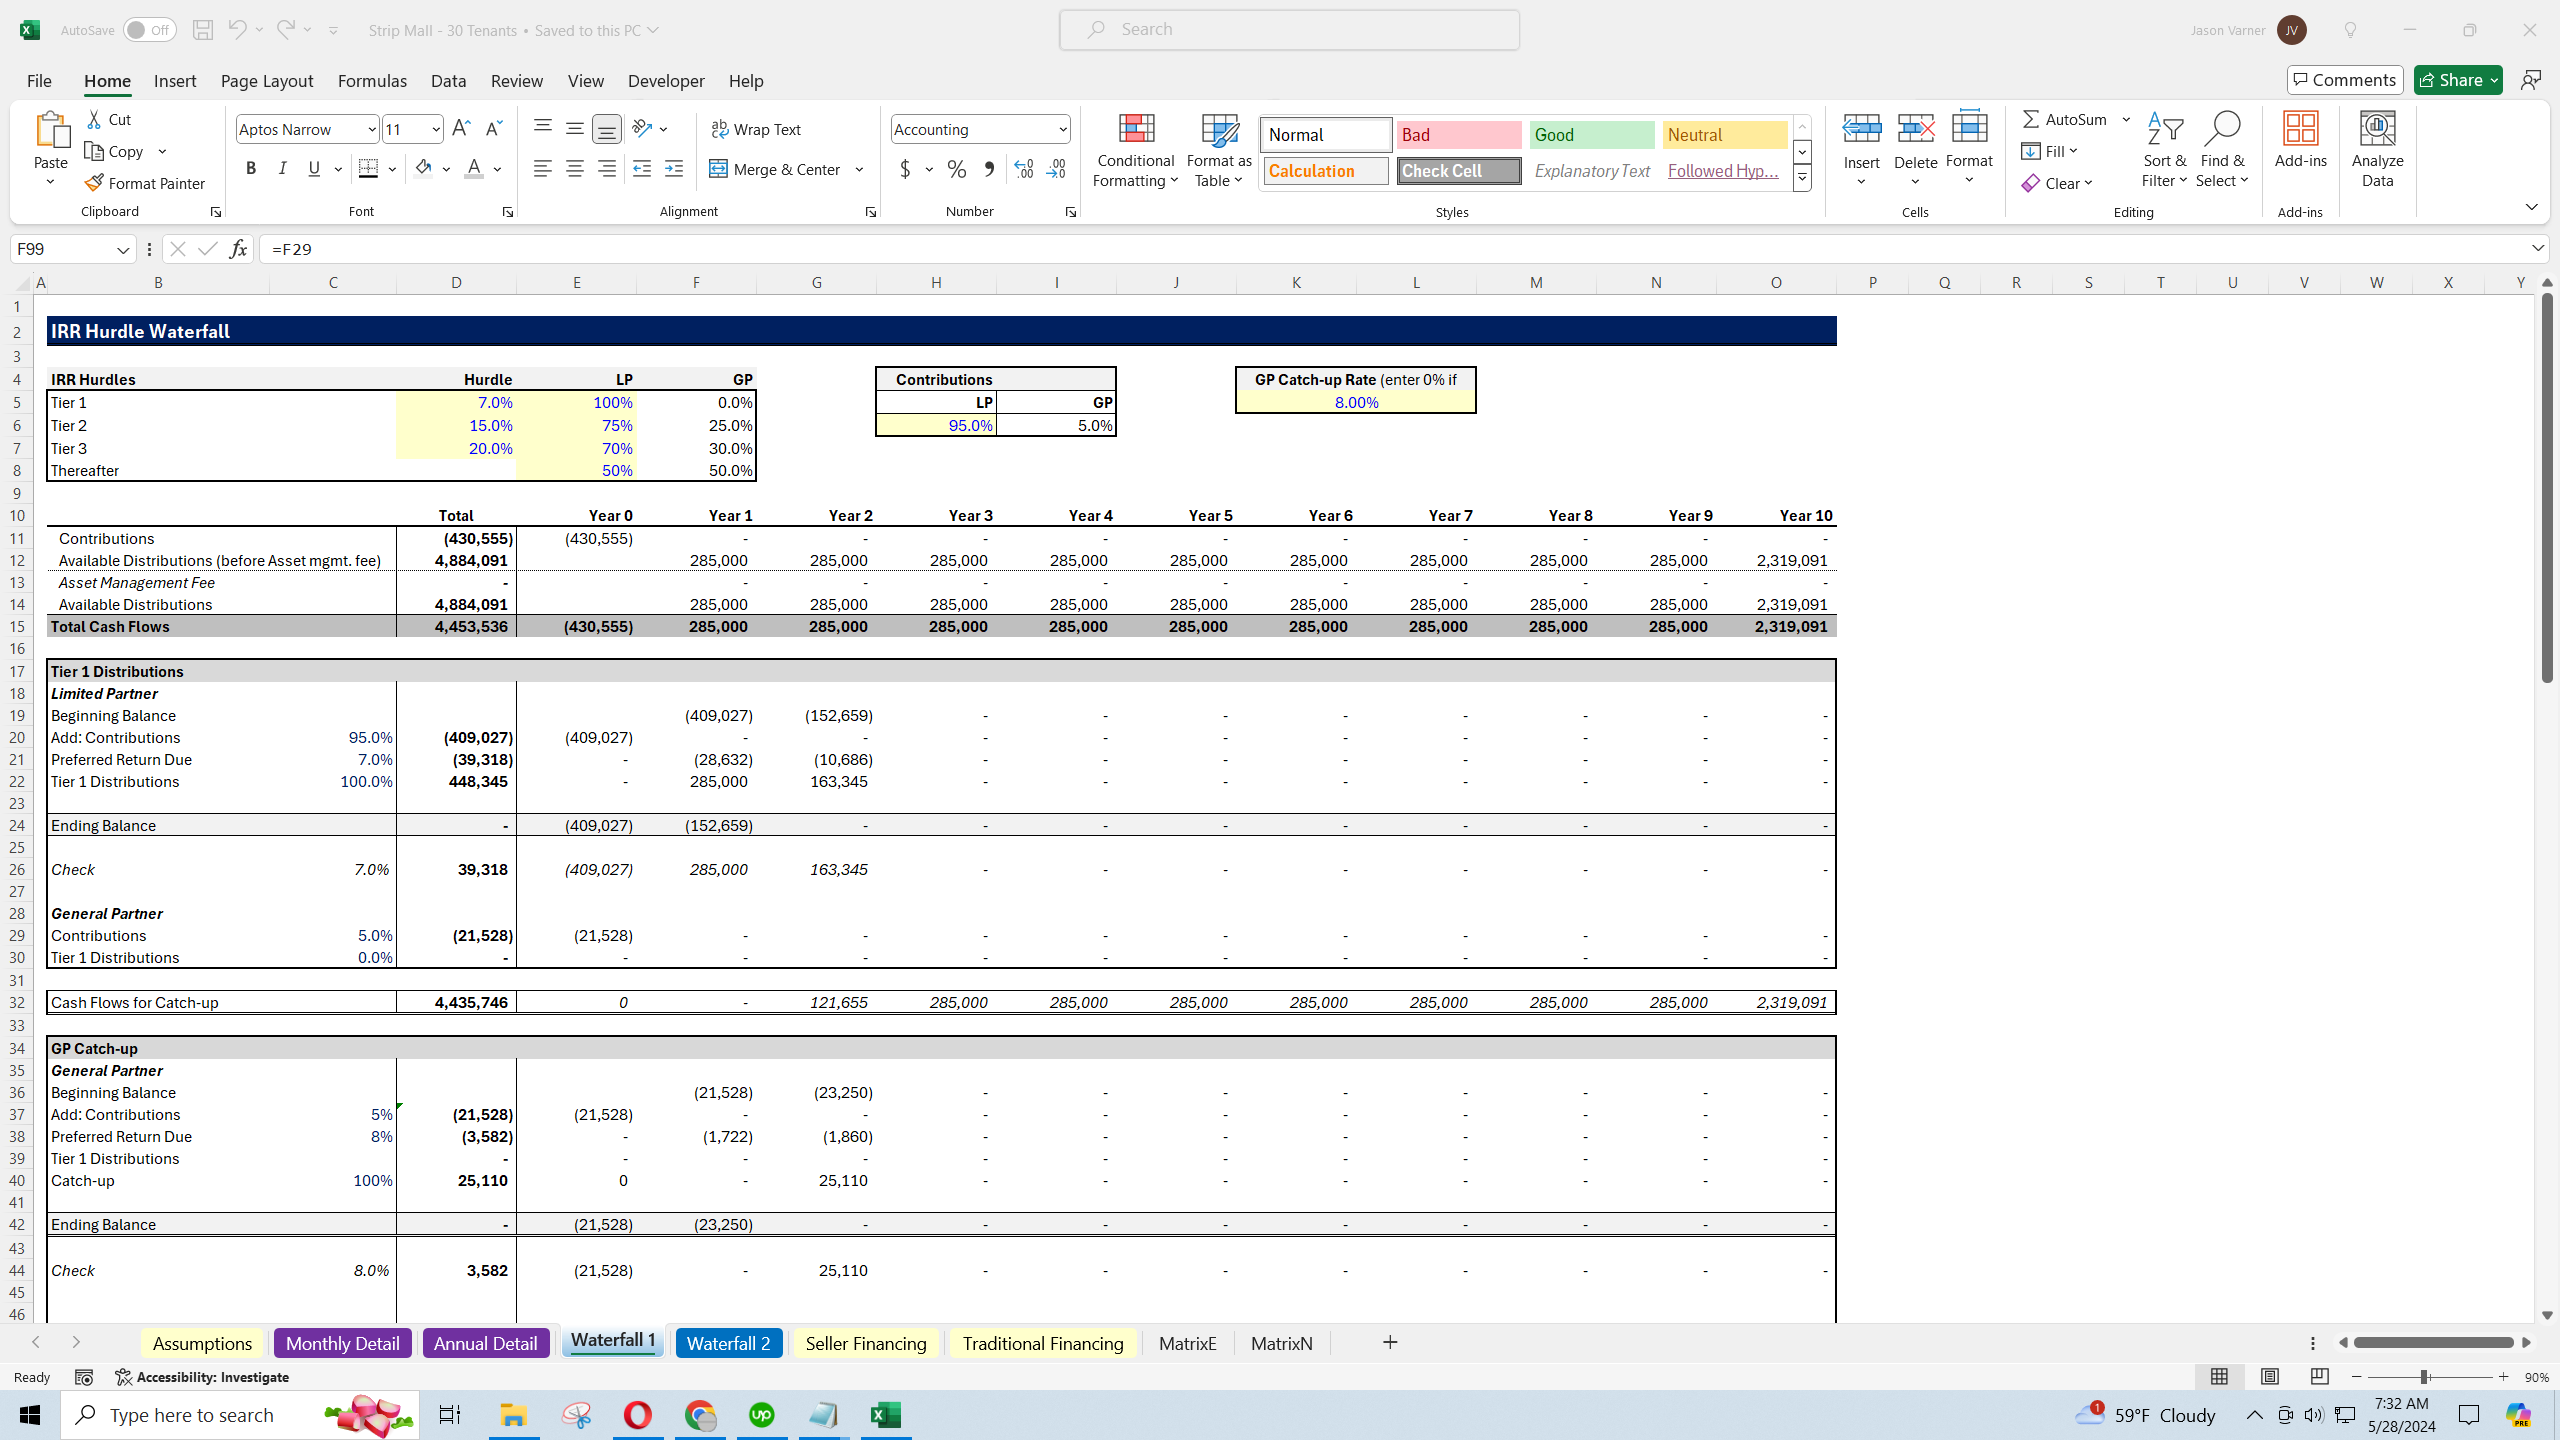Toggle Italic formatting
Image resolution: width=2560 pixels, height=1440 pixels.
(283, 169)
